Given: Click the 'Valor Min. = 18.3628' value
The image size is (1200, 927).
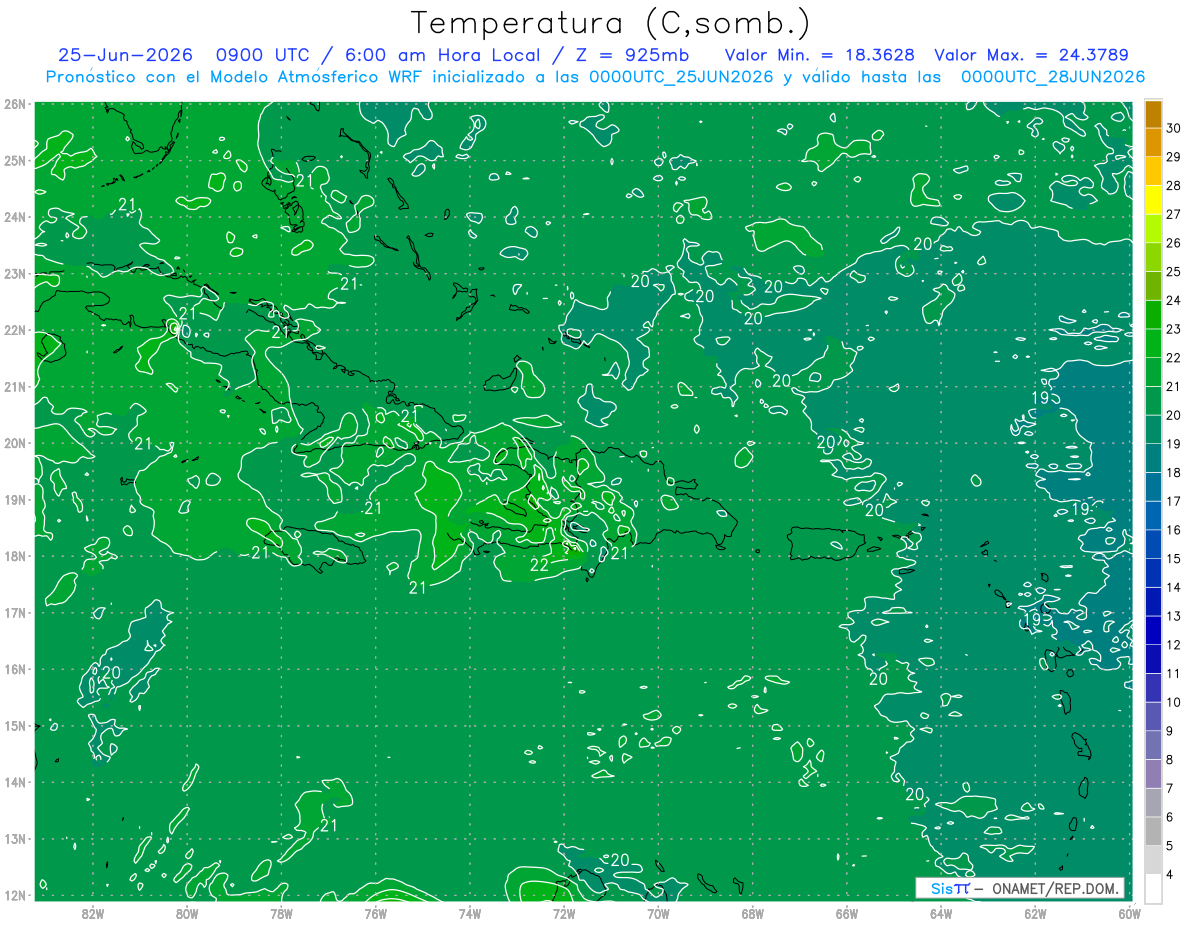Looking at the screenshot, I should tap(821, 55).
